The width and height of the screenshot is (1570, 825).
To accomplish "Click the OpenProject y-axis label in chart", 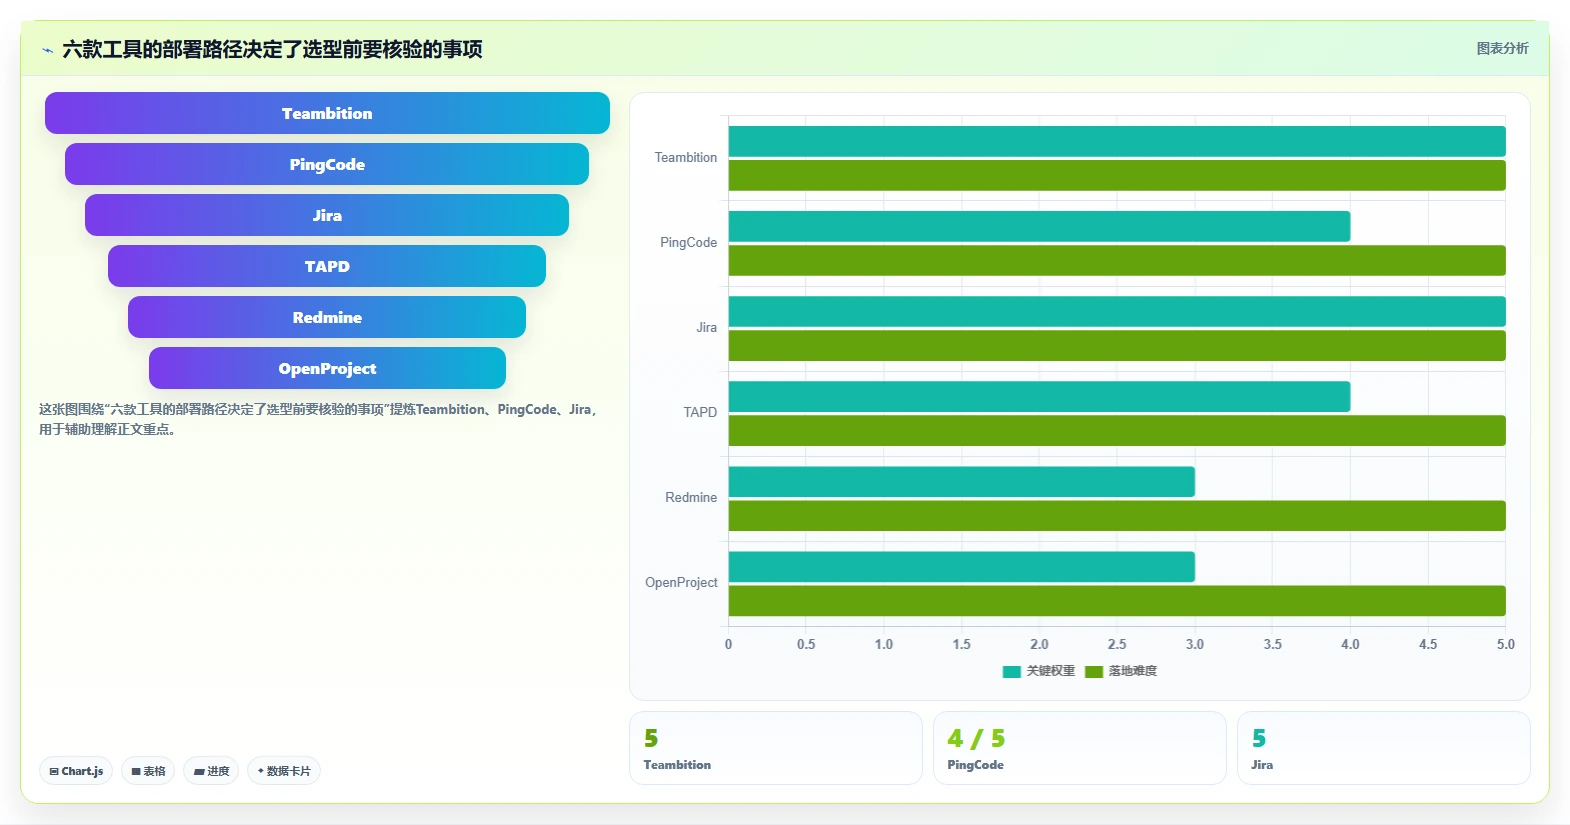I will [x=681, y=582].
